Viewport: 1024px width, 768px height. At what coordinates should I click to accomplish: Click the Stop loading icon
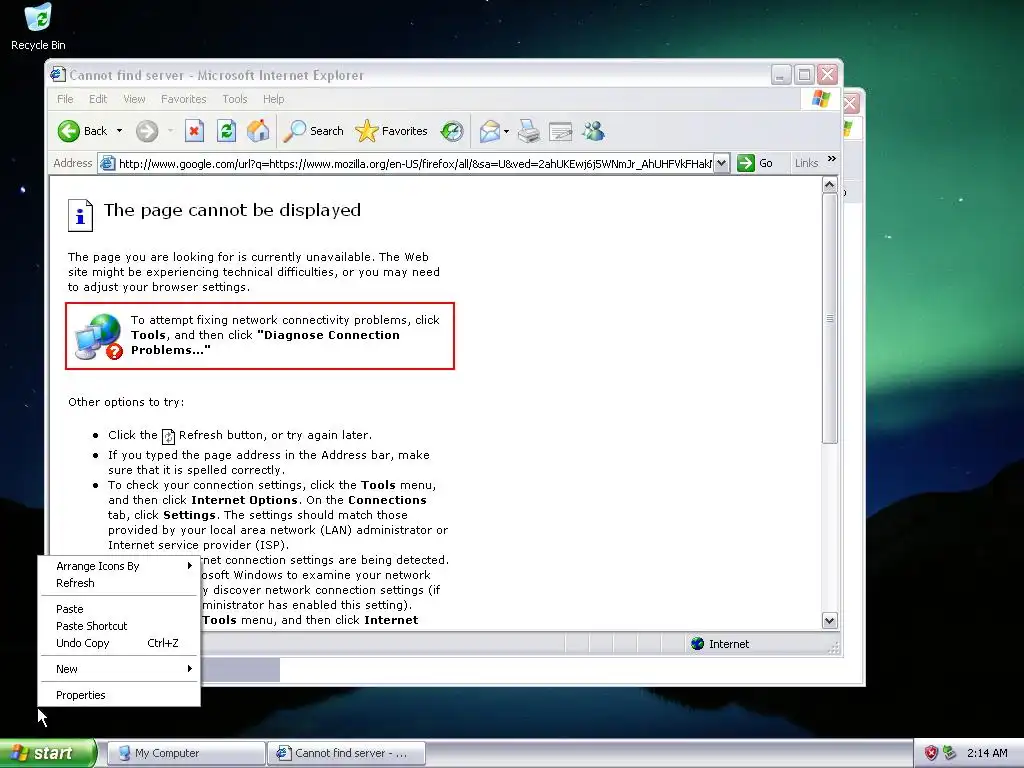pos(194,131)
